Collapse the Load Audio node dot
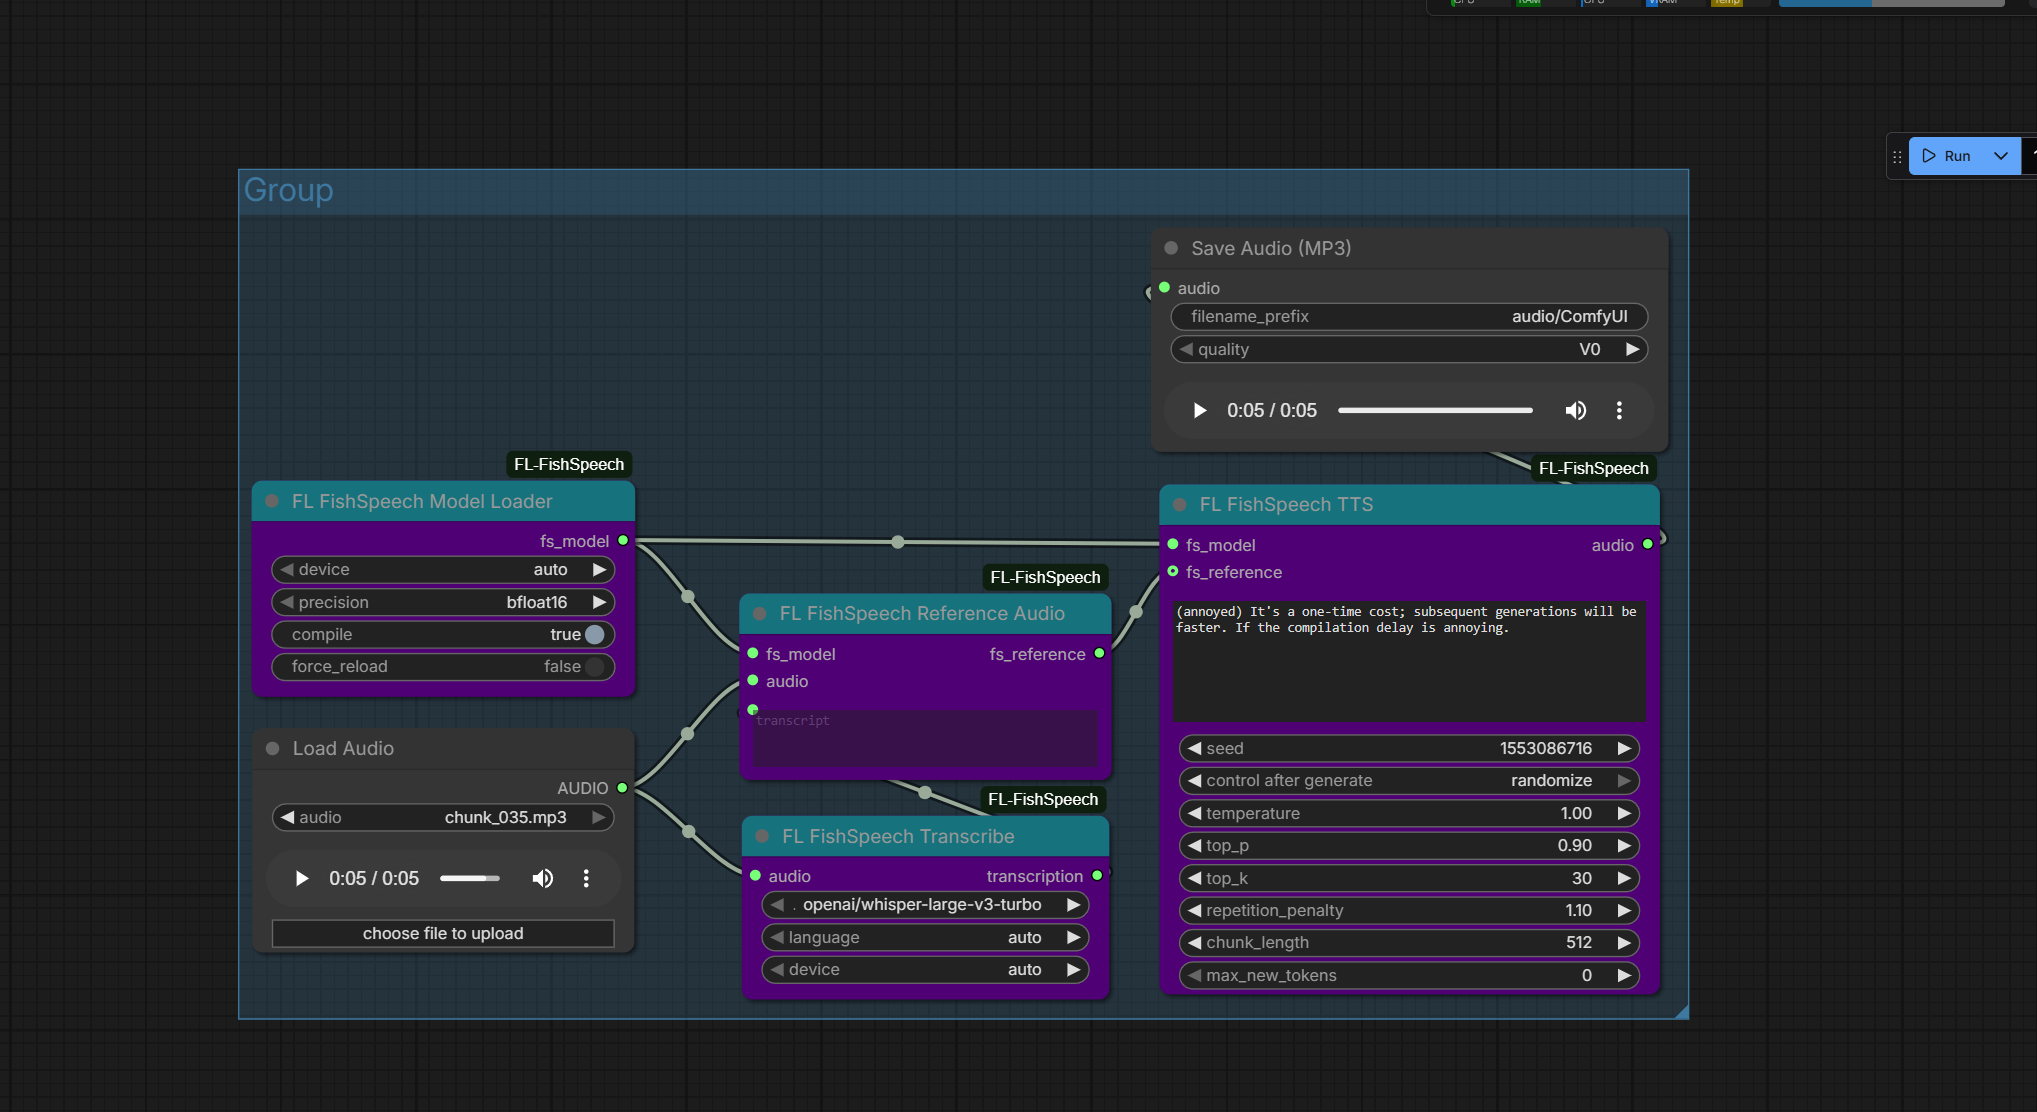This screenshot has height=1112, width=2037. coord(272,748)
